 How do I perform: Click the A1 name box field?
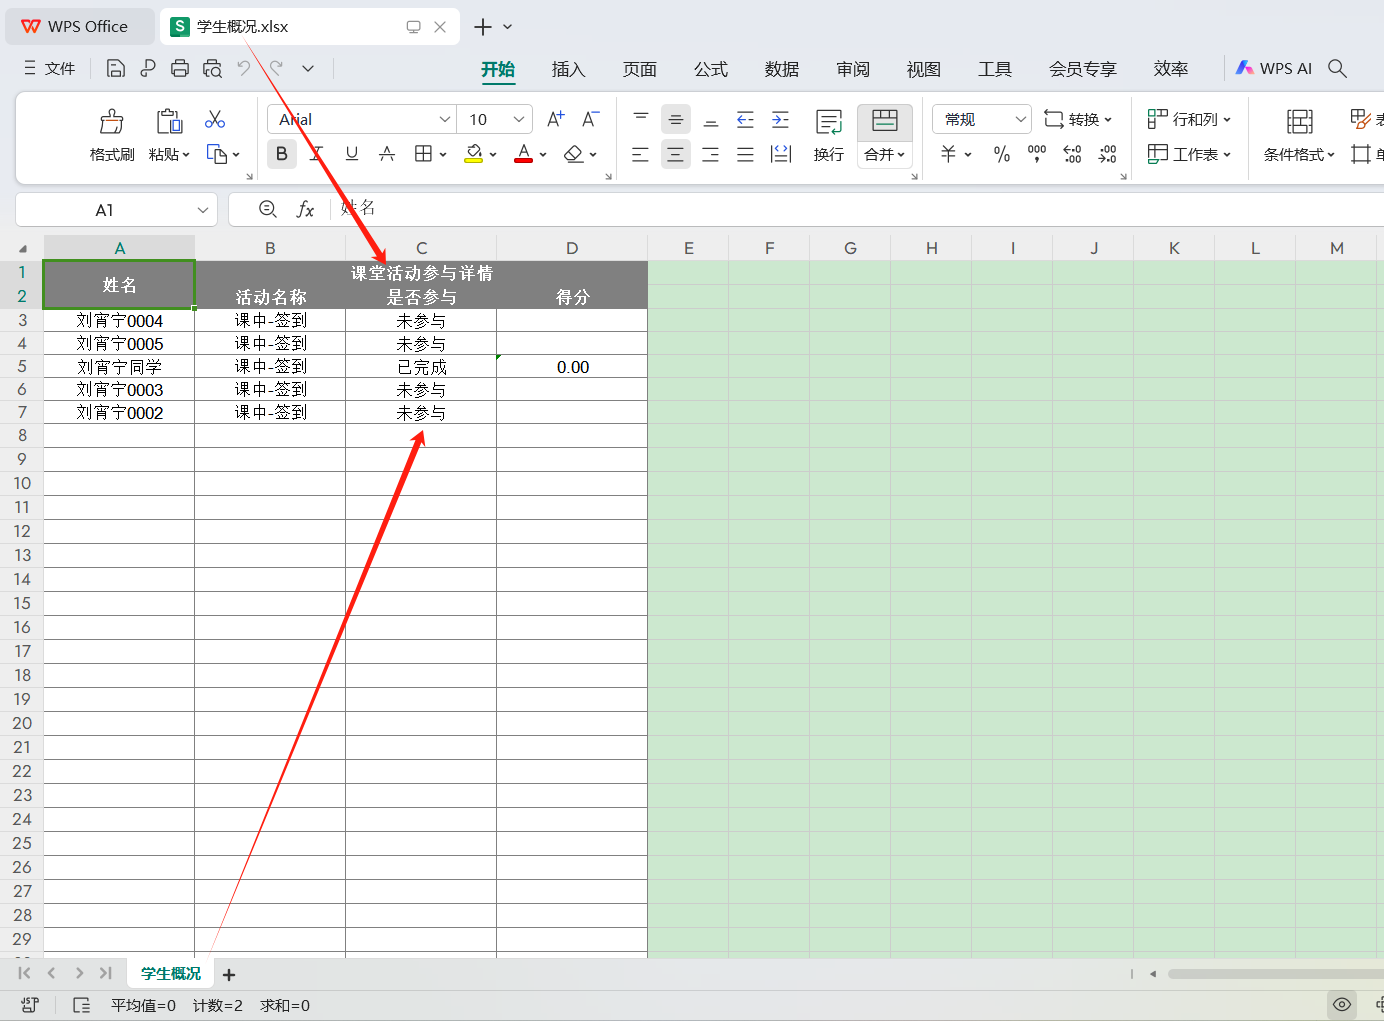coord(105,210)
